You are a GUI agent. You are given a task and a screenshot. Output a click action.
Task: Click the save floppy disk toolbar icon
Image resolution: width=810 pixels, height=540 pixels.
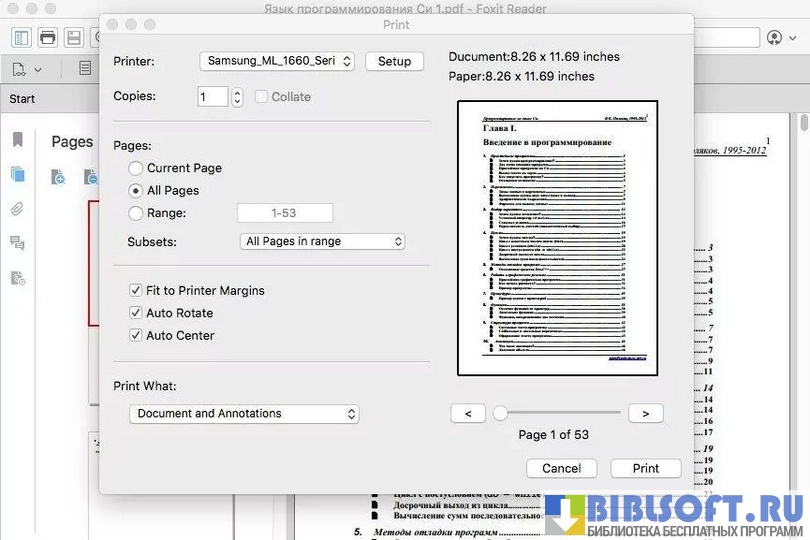(x=73, y=38)
